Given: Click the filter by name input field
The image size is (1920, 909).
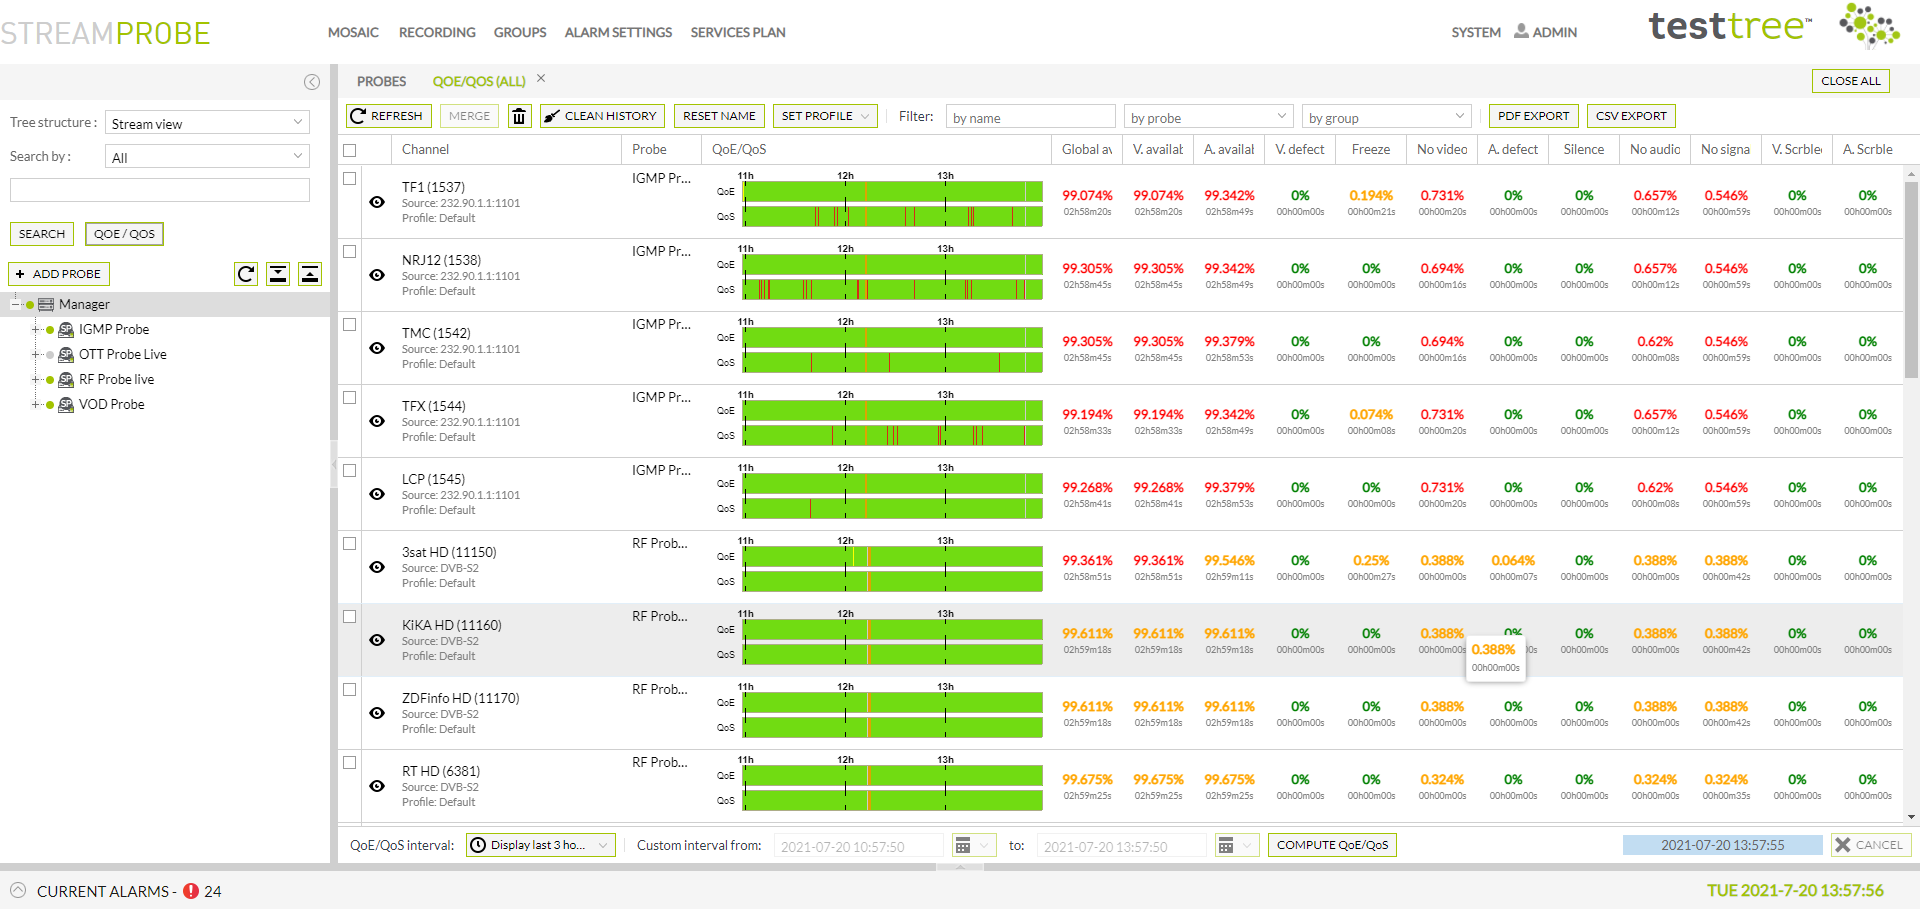Looking at the screenshot, I should pyautogui.click(x=1030, y=117).
